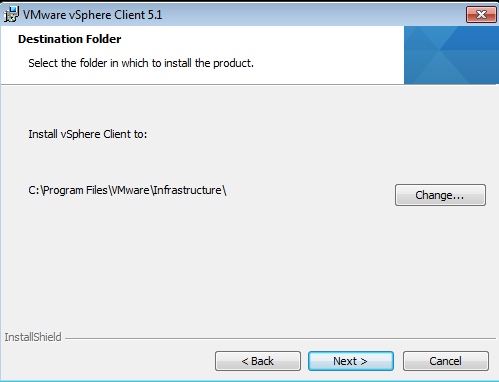Click the empty gray area below the install path
Screen dimensions: 499x382
pyautogui.click(x=200, y=267)
